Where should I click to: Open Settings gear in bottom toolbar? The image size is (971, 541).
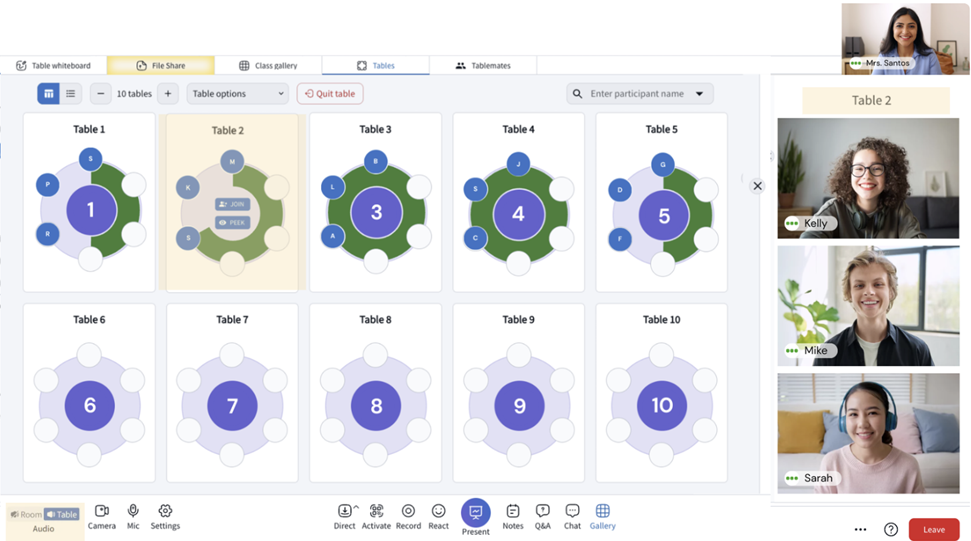point(165,511)
